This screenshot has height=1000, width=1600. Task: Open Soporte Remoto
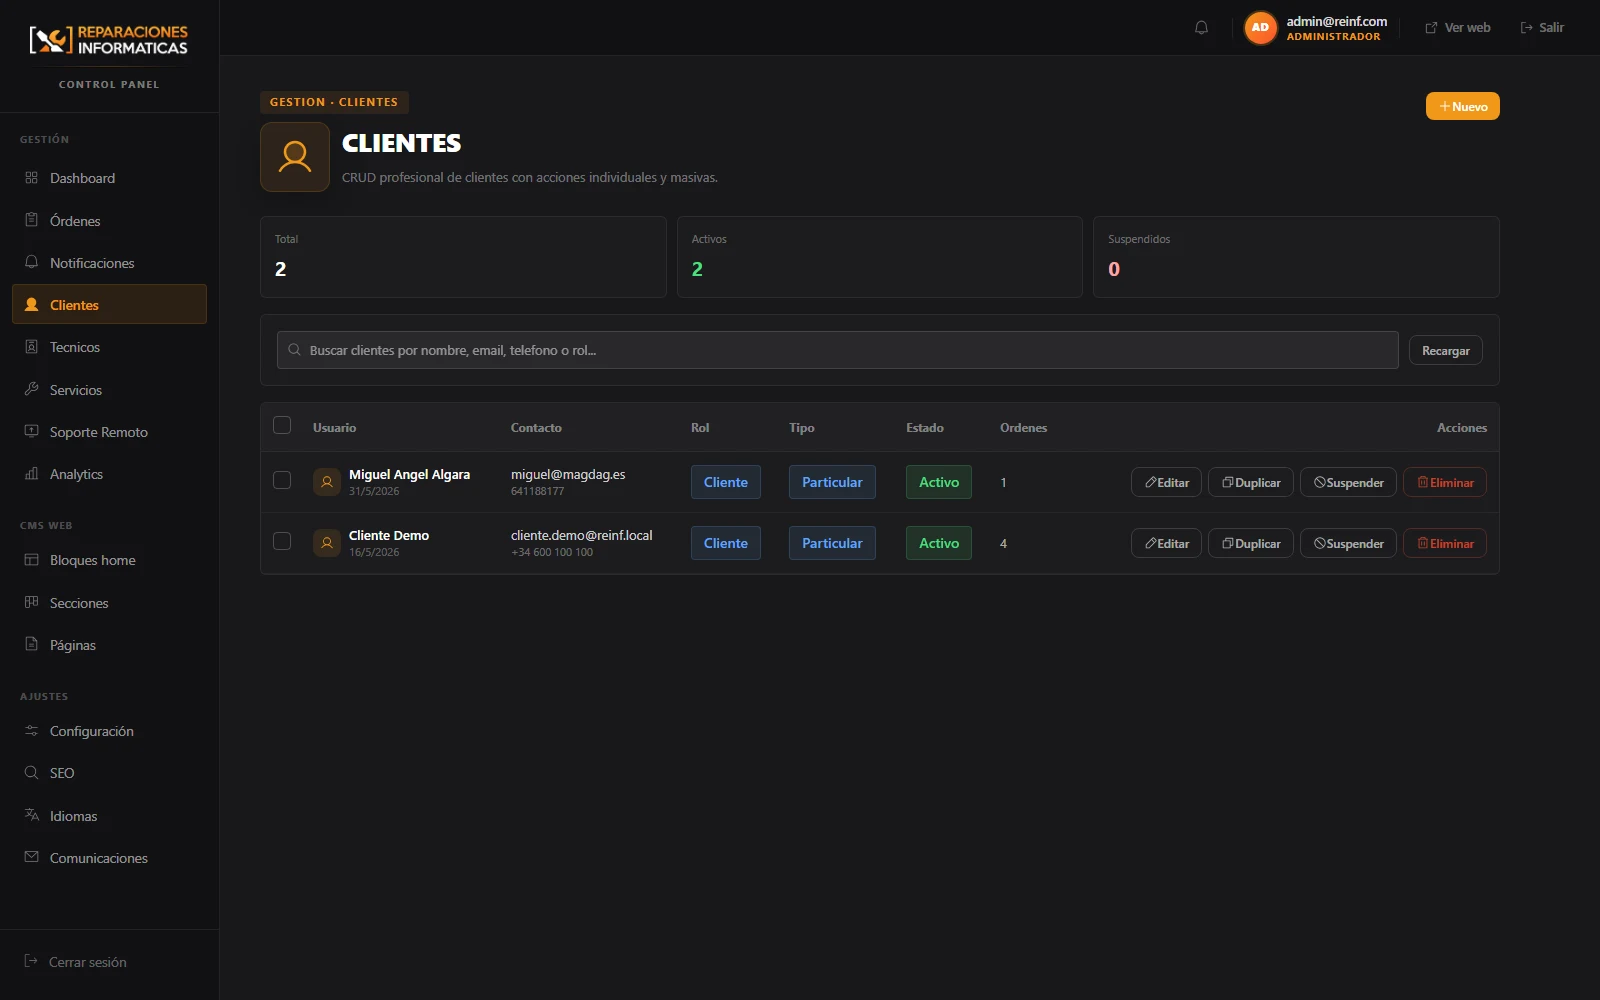point(109,432)
